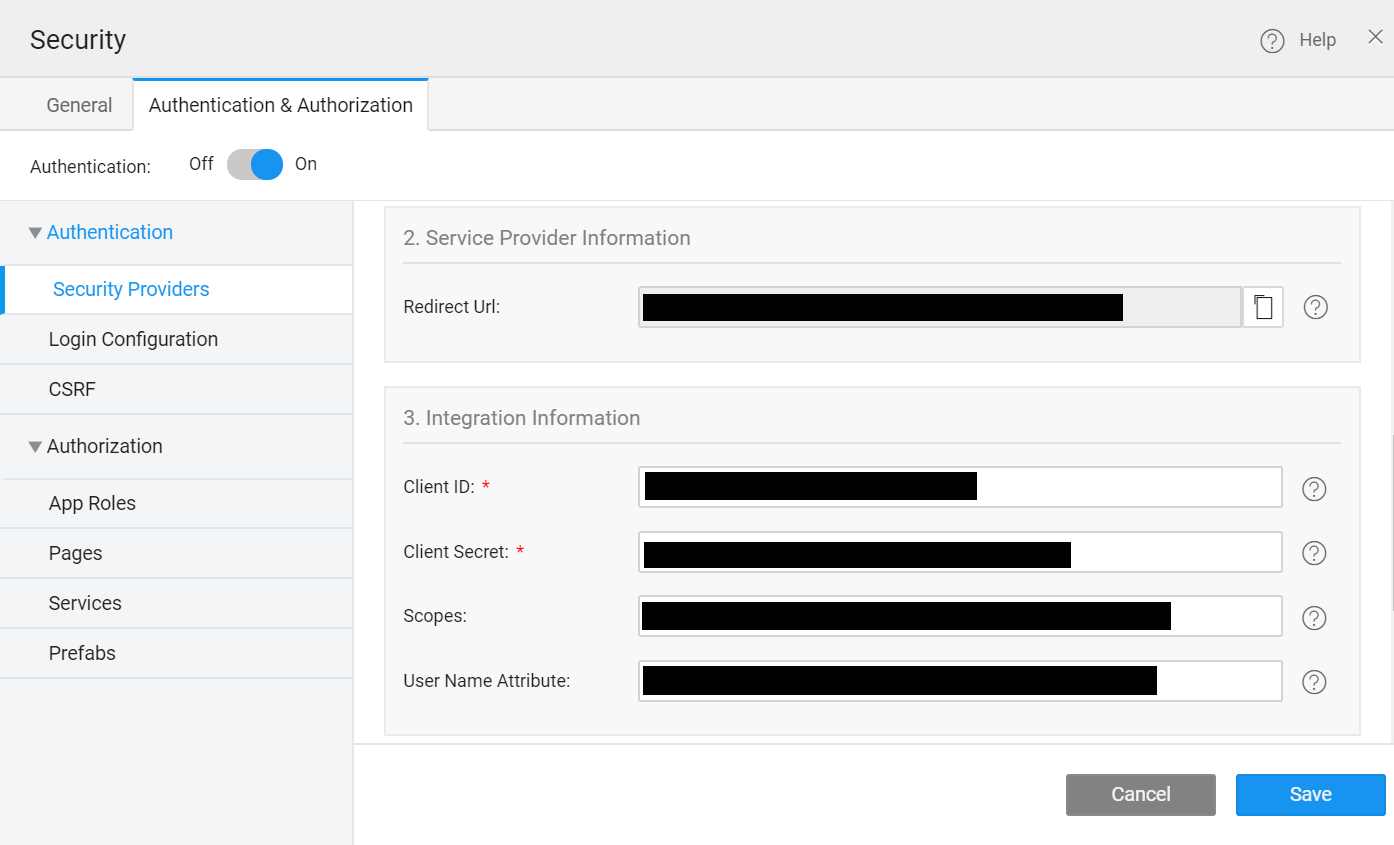
Task: Open help tooltip for Client ID
Action: click(x=1314, y=488)
